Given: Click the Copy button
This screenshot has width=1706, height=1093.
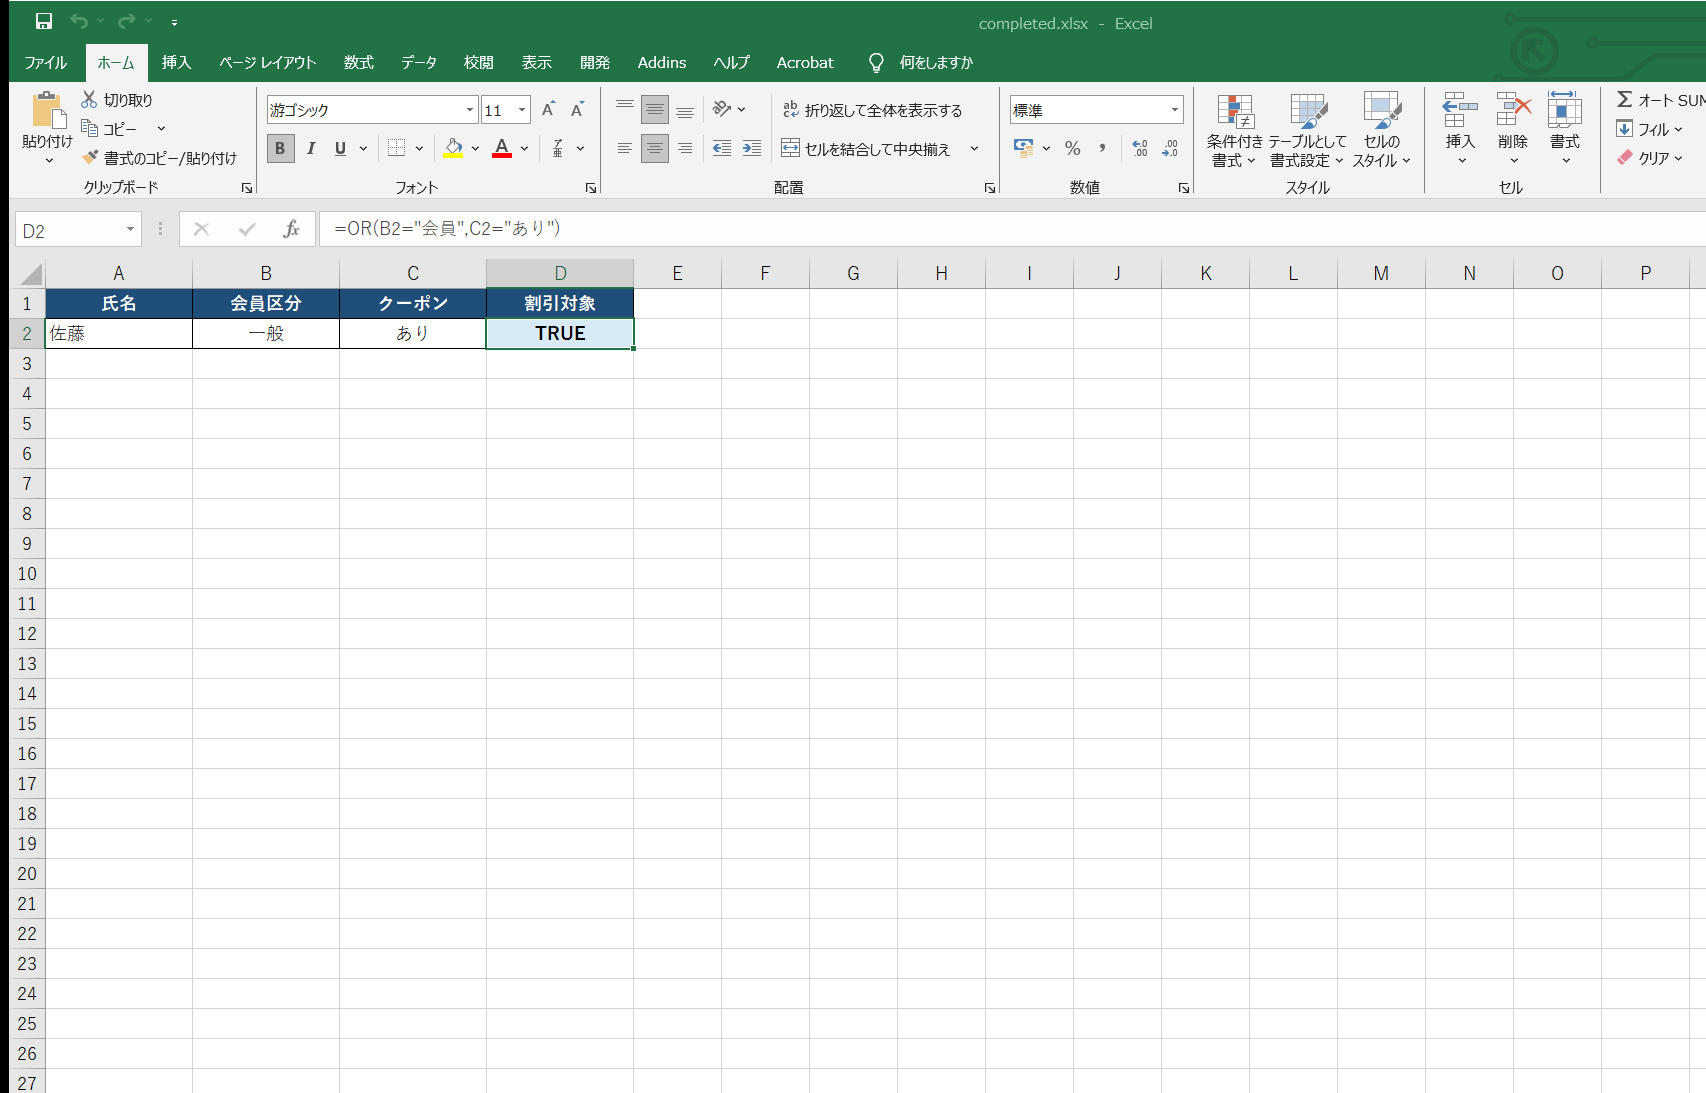Looking at the screenshot, I should (x=109, y=129).
